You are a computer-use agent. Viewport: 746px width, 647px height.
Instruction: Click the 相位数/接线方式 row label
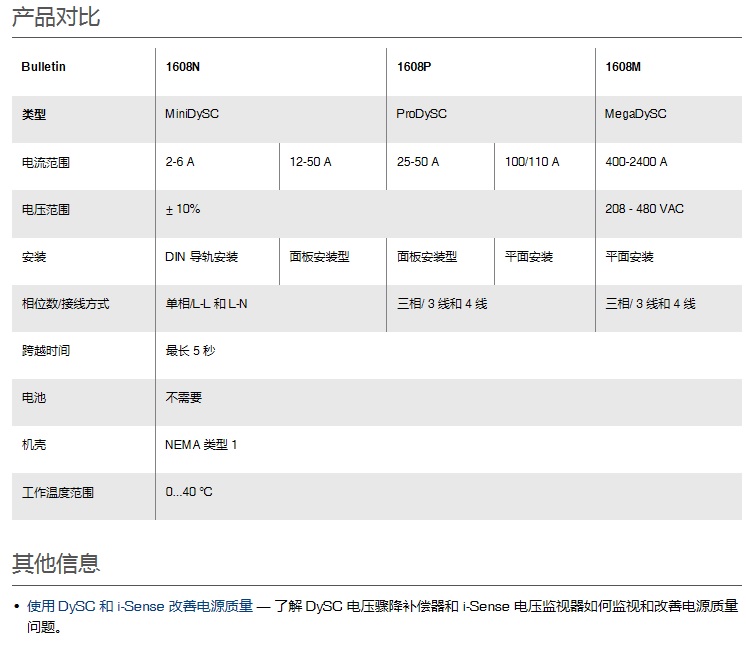(x=65, y=304)
